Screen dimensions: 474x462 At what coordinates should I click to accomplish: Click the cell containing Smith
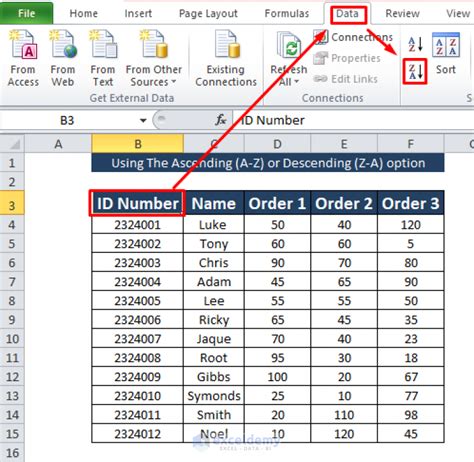coord(214,415)
